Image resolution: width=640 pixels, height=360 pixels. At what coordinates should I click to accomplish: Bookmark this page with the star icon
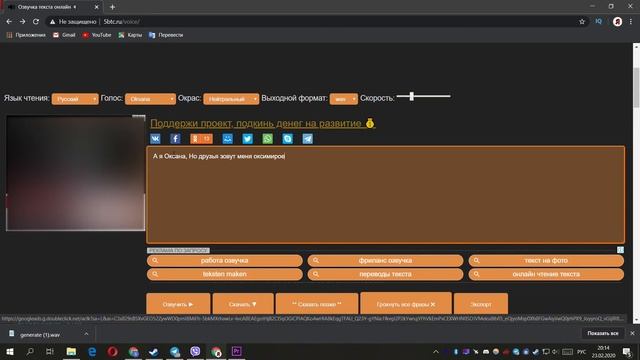[582, 22]
